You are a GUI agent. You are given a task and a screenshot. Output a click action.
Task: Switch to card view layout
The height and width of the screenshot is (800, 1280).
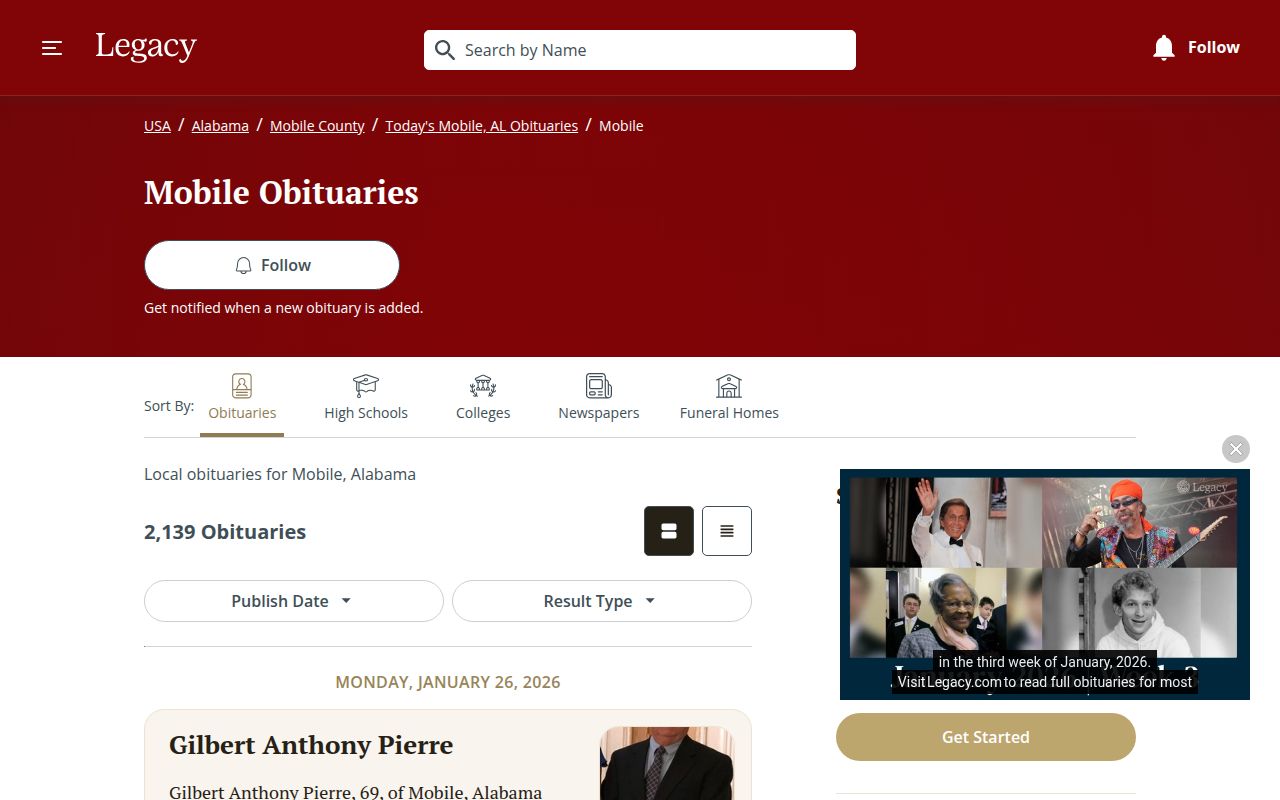(669, 531)
